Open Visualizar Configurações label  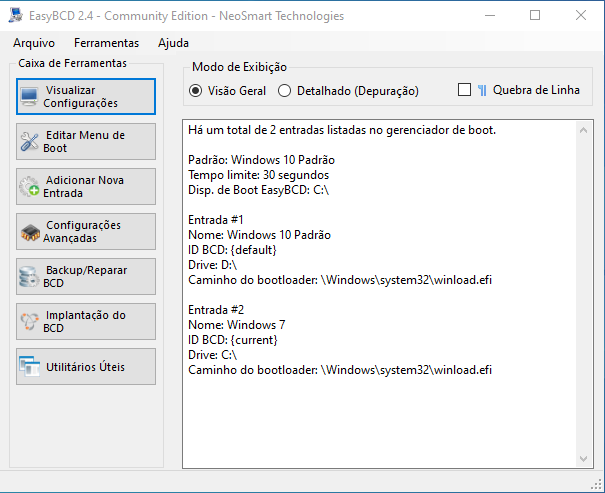80,96
